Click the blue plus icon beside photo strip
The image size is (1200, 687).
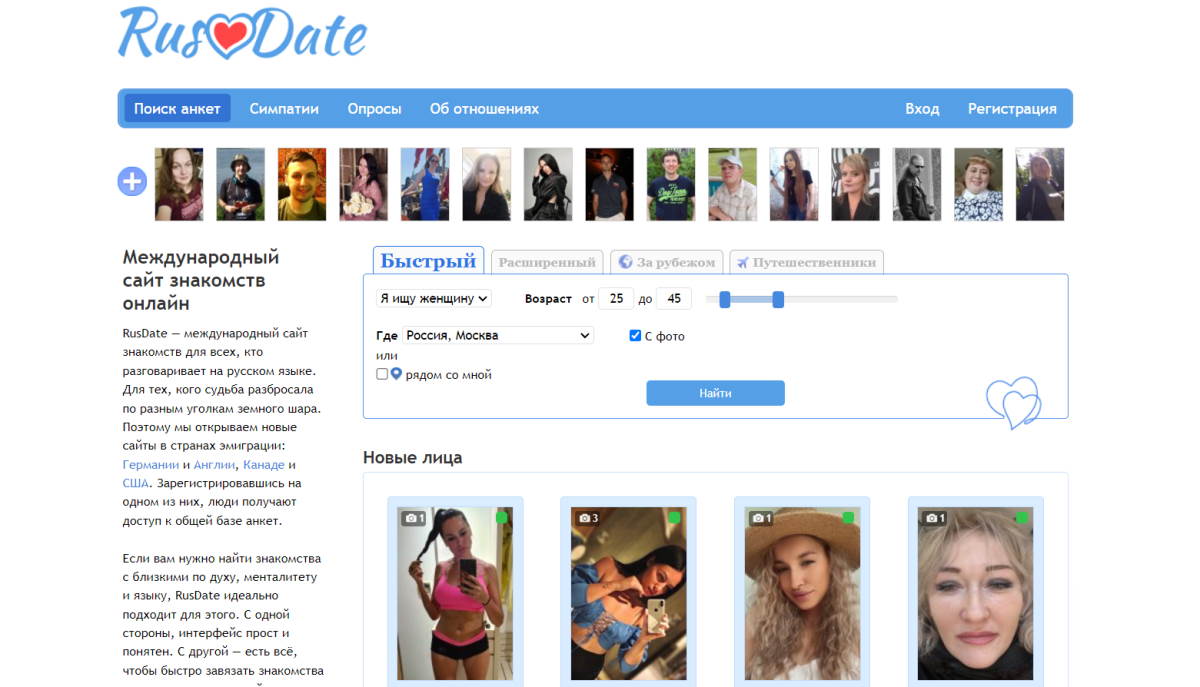coord(132,182)
